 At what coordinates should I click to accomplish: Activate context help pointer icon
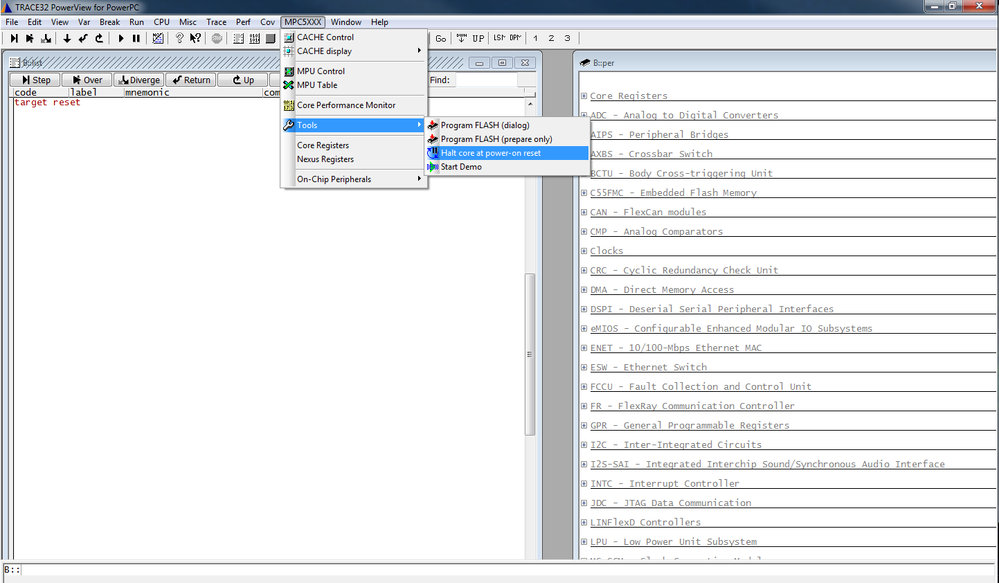pyautogui.click(x=196, y=38)
